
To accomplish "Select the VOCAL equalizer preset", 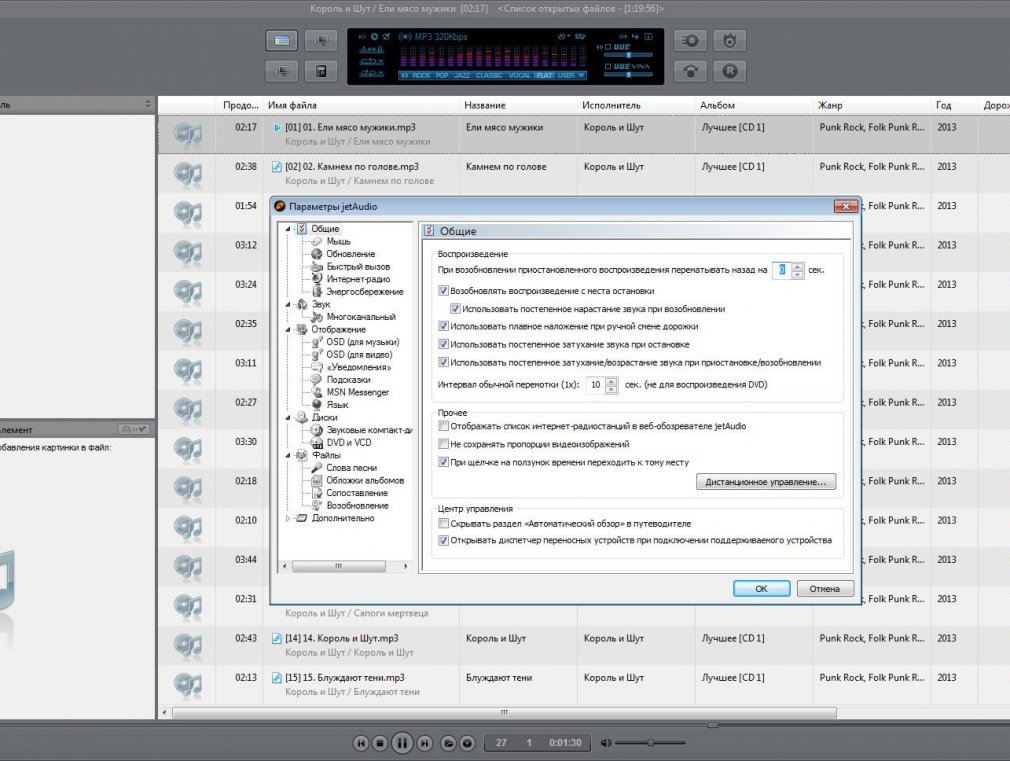I will click(x=519, y=75).
